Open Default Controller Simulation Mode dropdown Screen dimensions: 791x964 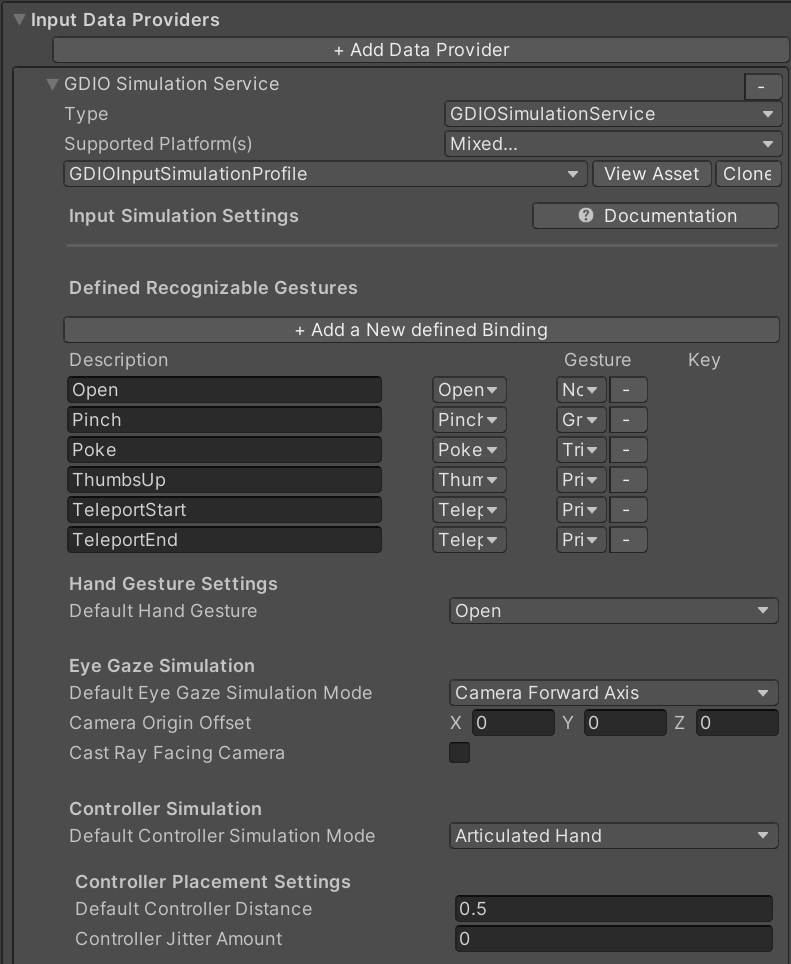613,836
